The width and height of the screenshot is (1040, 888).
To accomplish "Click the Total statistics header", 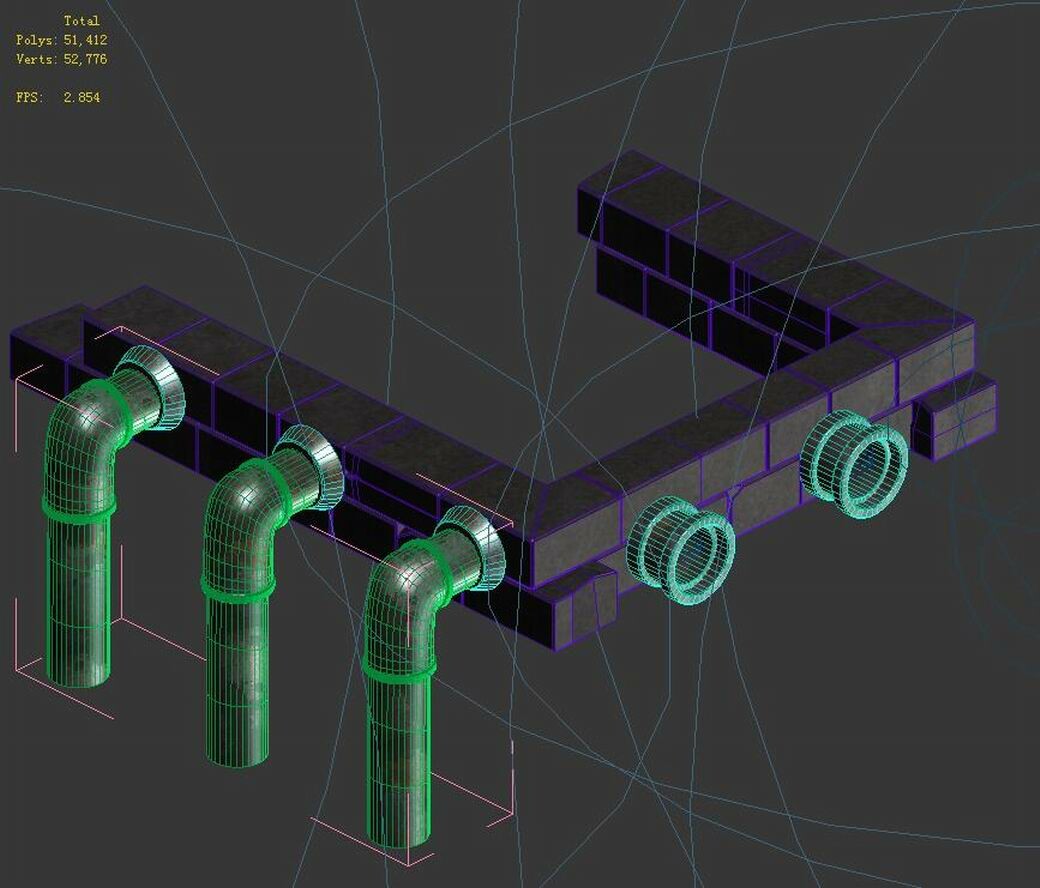I will pyautogui.click(x=82, y=21).
